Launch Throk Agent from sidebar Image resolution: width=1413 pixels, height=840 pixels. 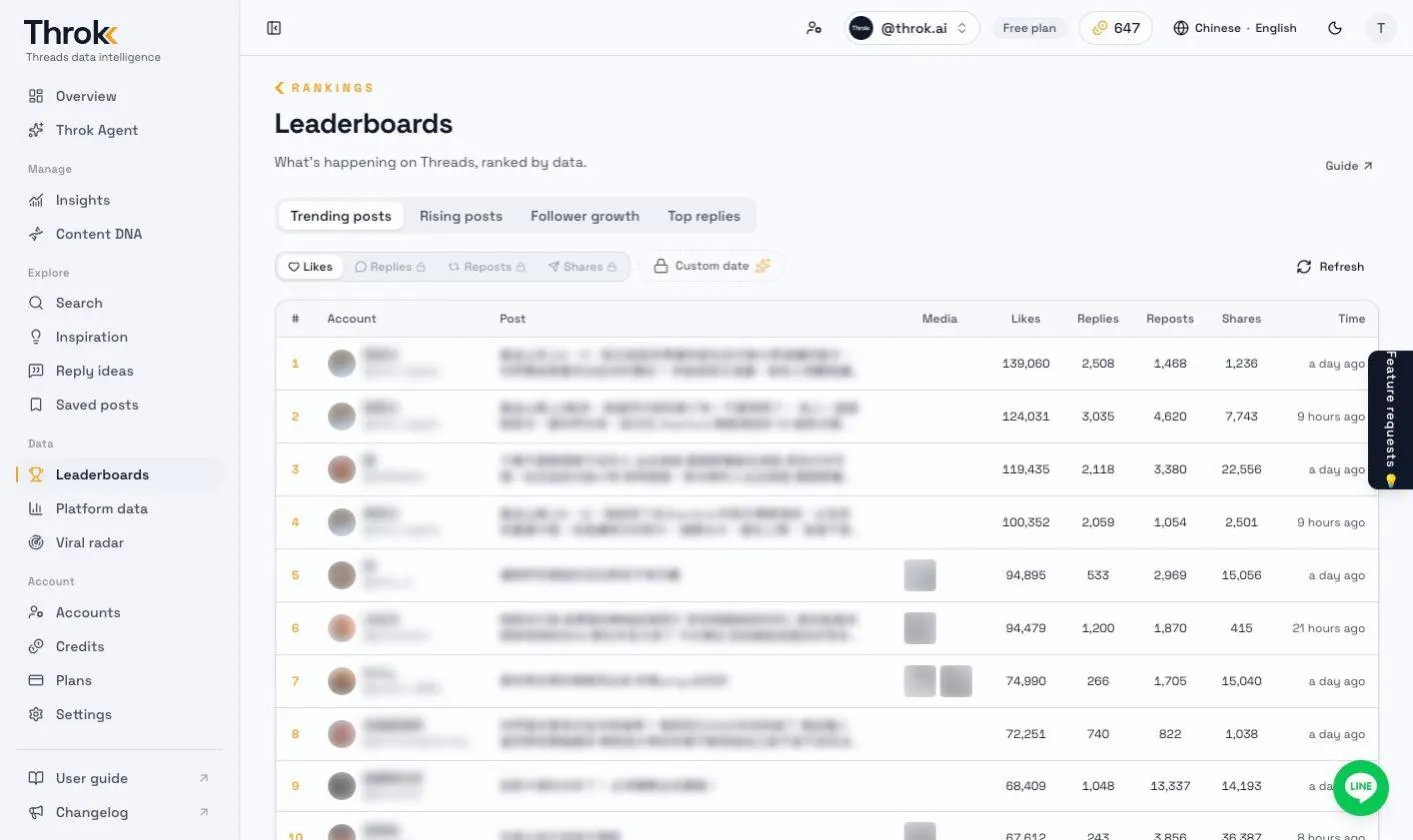coord(120,130)
